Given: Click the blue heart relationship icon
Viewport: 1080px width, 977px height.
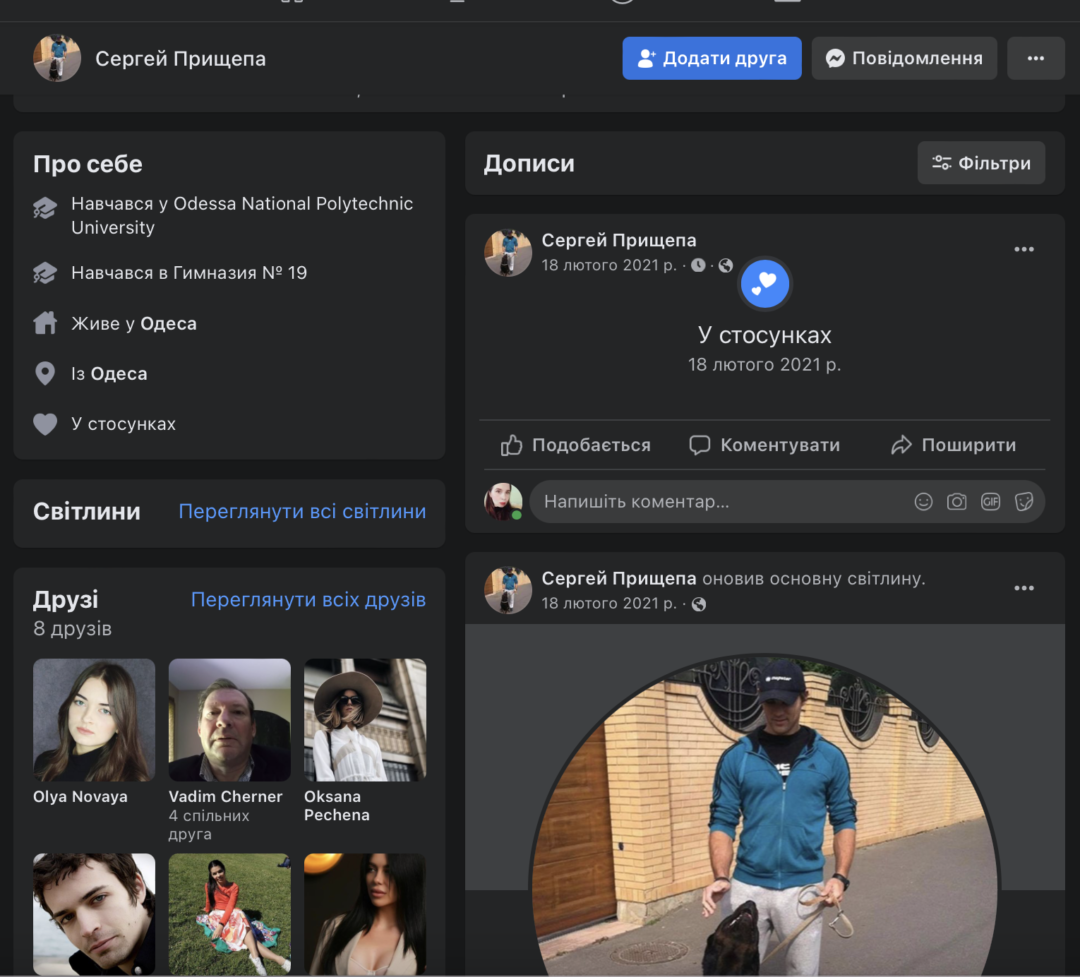Looking at the screenshot, I should (x=765, y=283).
